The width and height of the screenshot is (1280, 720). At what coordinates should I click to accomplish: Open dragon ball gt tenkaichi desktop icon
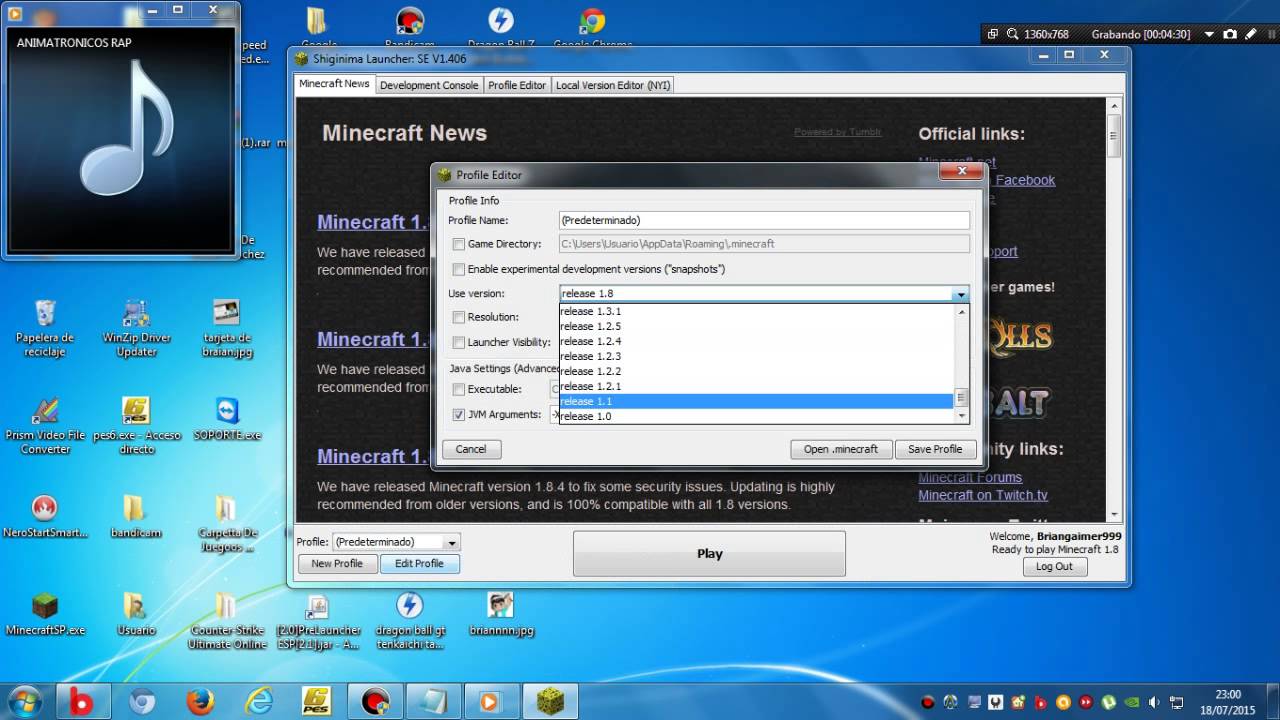click(x=409, y=621)
